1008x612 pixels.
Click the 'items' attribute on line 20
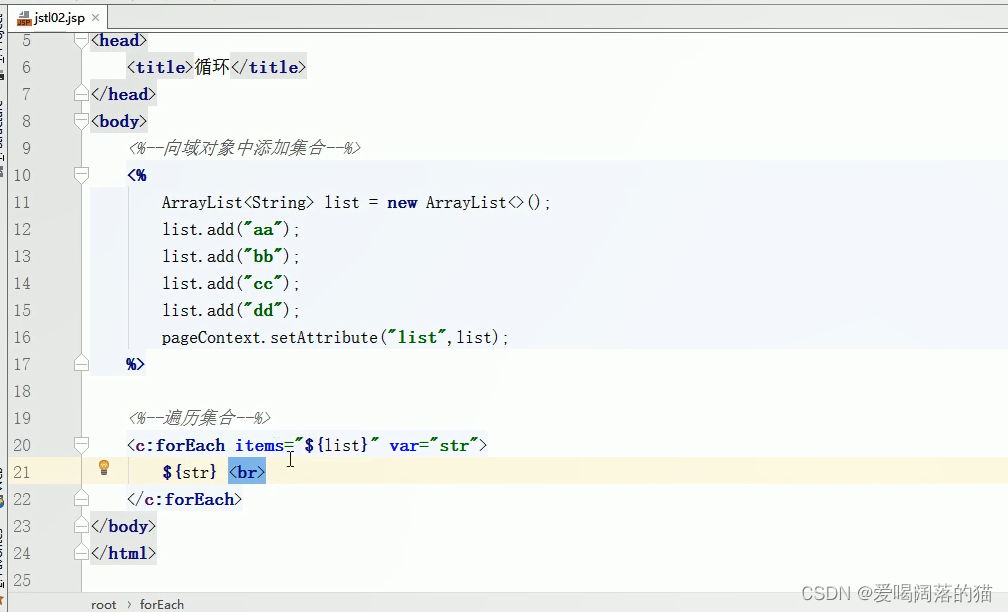click(259, 446)
